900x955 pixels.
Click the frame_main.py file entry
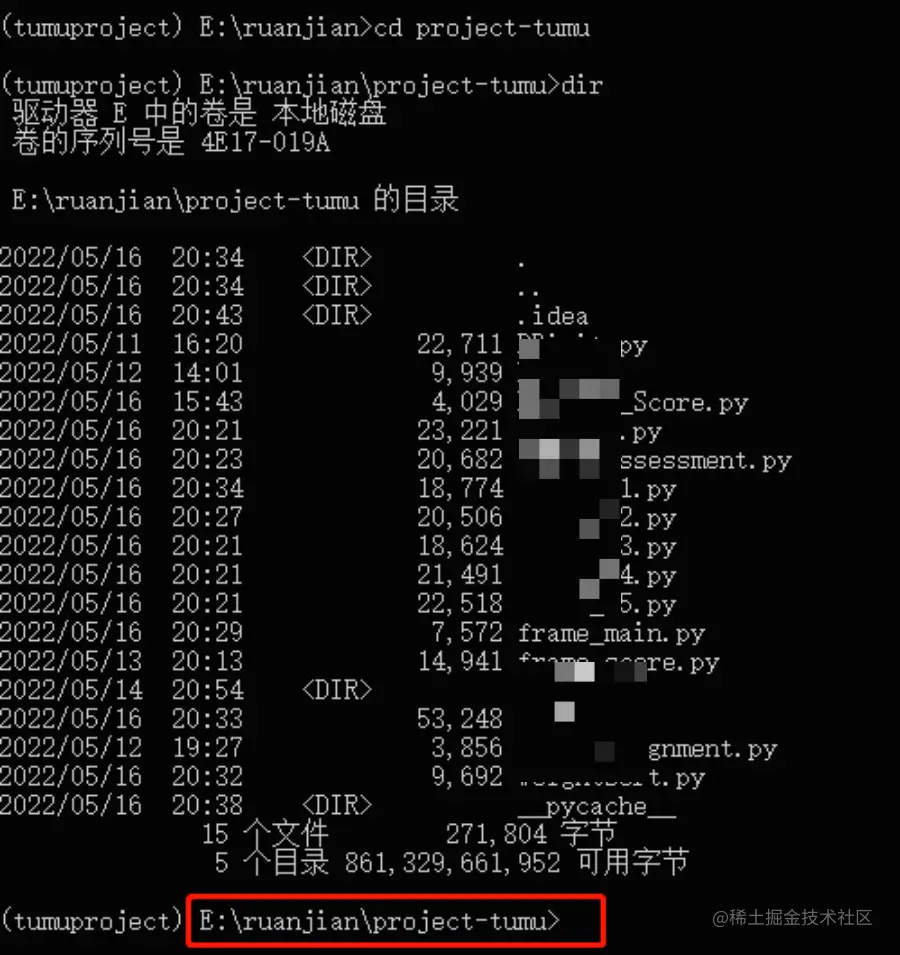pyautogui.click(x=611, y=634)
